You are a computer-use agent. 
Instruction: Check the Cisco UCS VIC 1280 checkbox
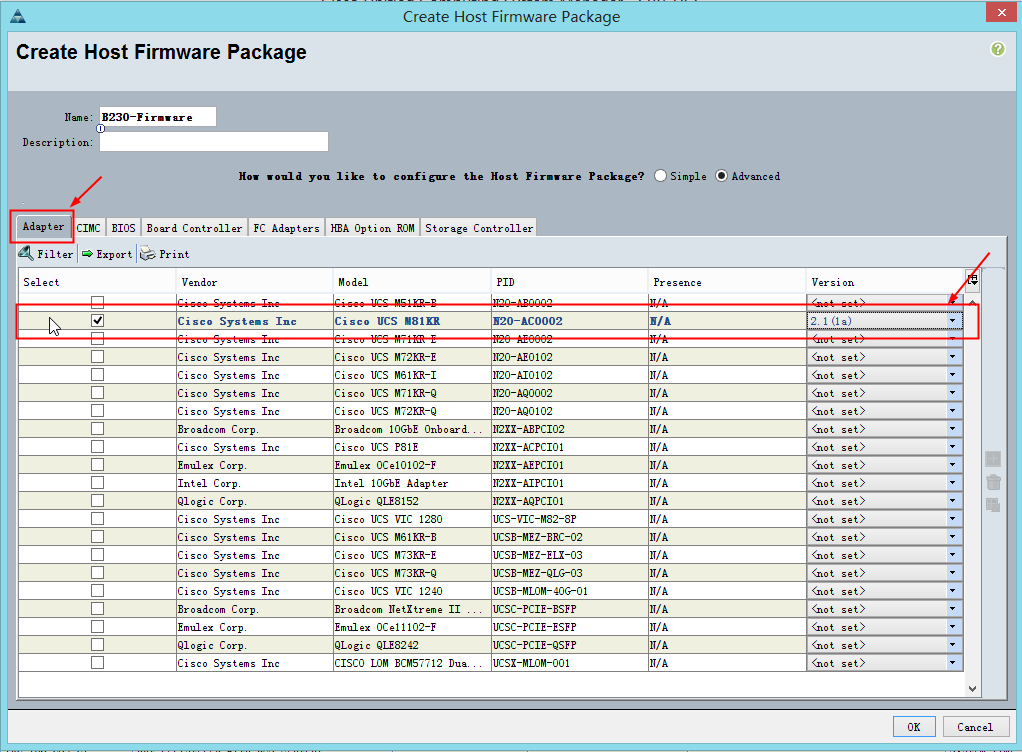97,519
